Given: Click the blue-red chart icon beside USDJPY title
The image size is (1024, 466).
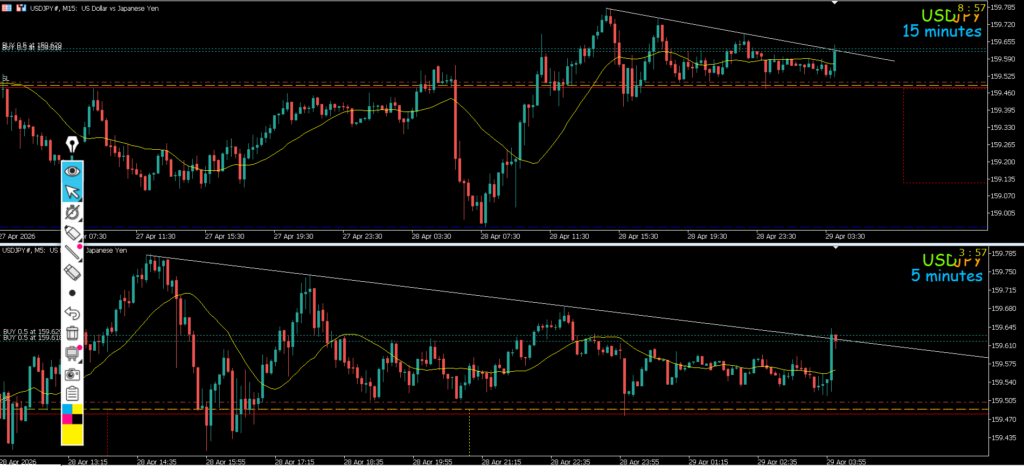Looking at the screenshot, I should [x=20, y=8].
